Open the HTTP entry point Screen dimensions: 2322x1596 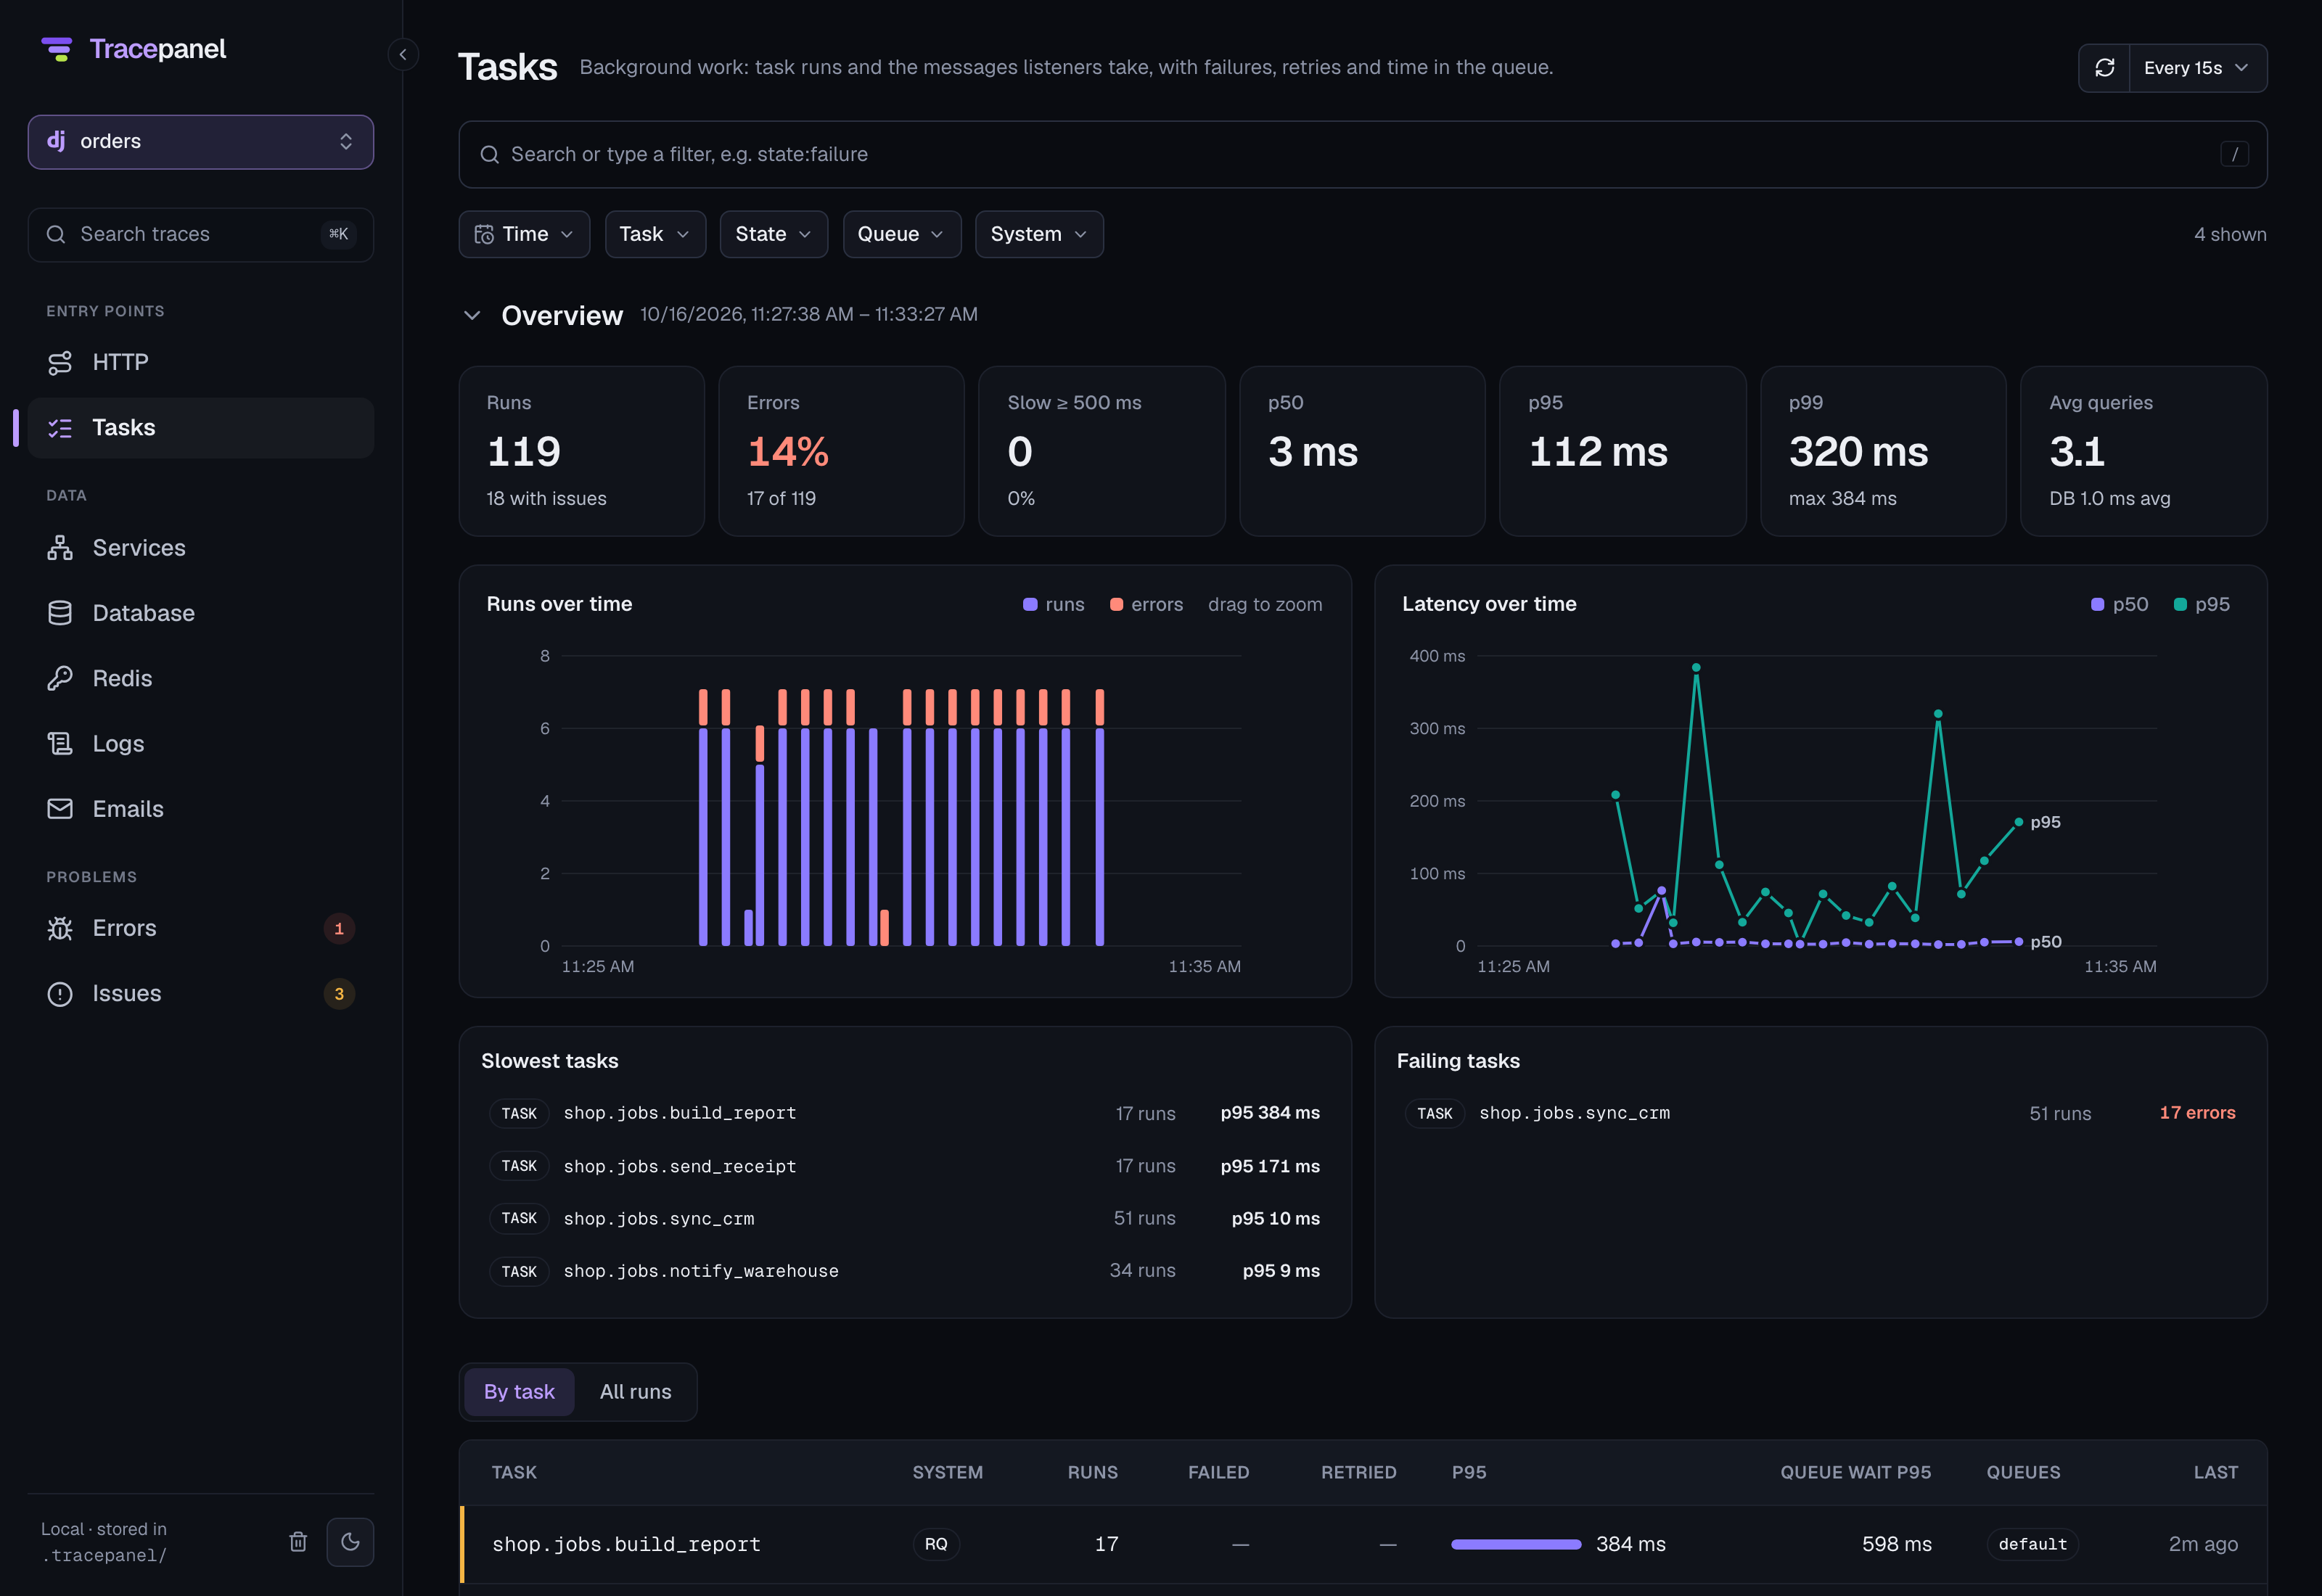coord(201,362)
